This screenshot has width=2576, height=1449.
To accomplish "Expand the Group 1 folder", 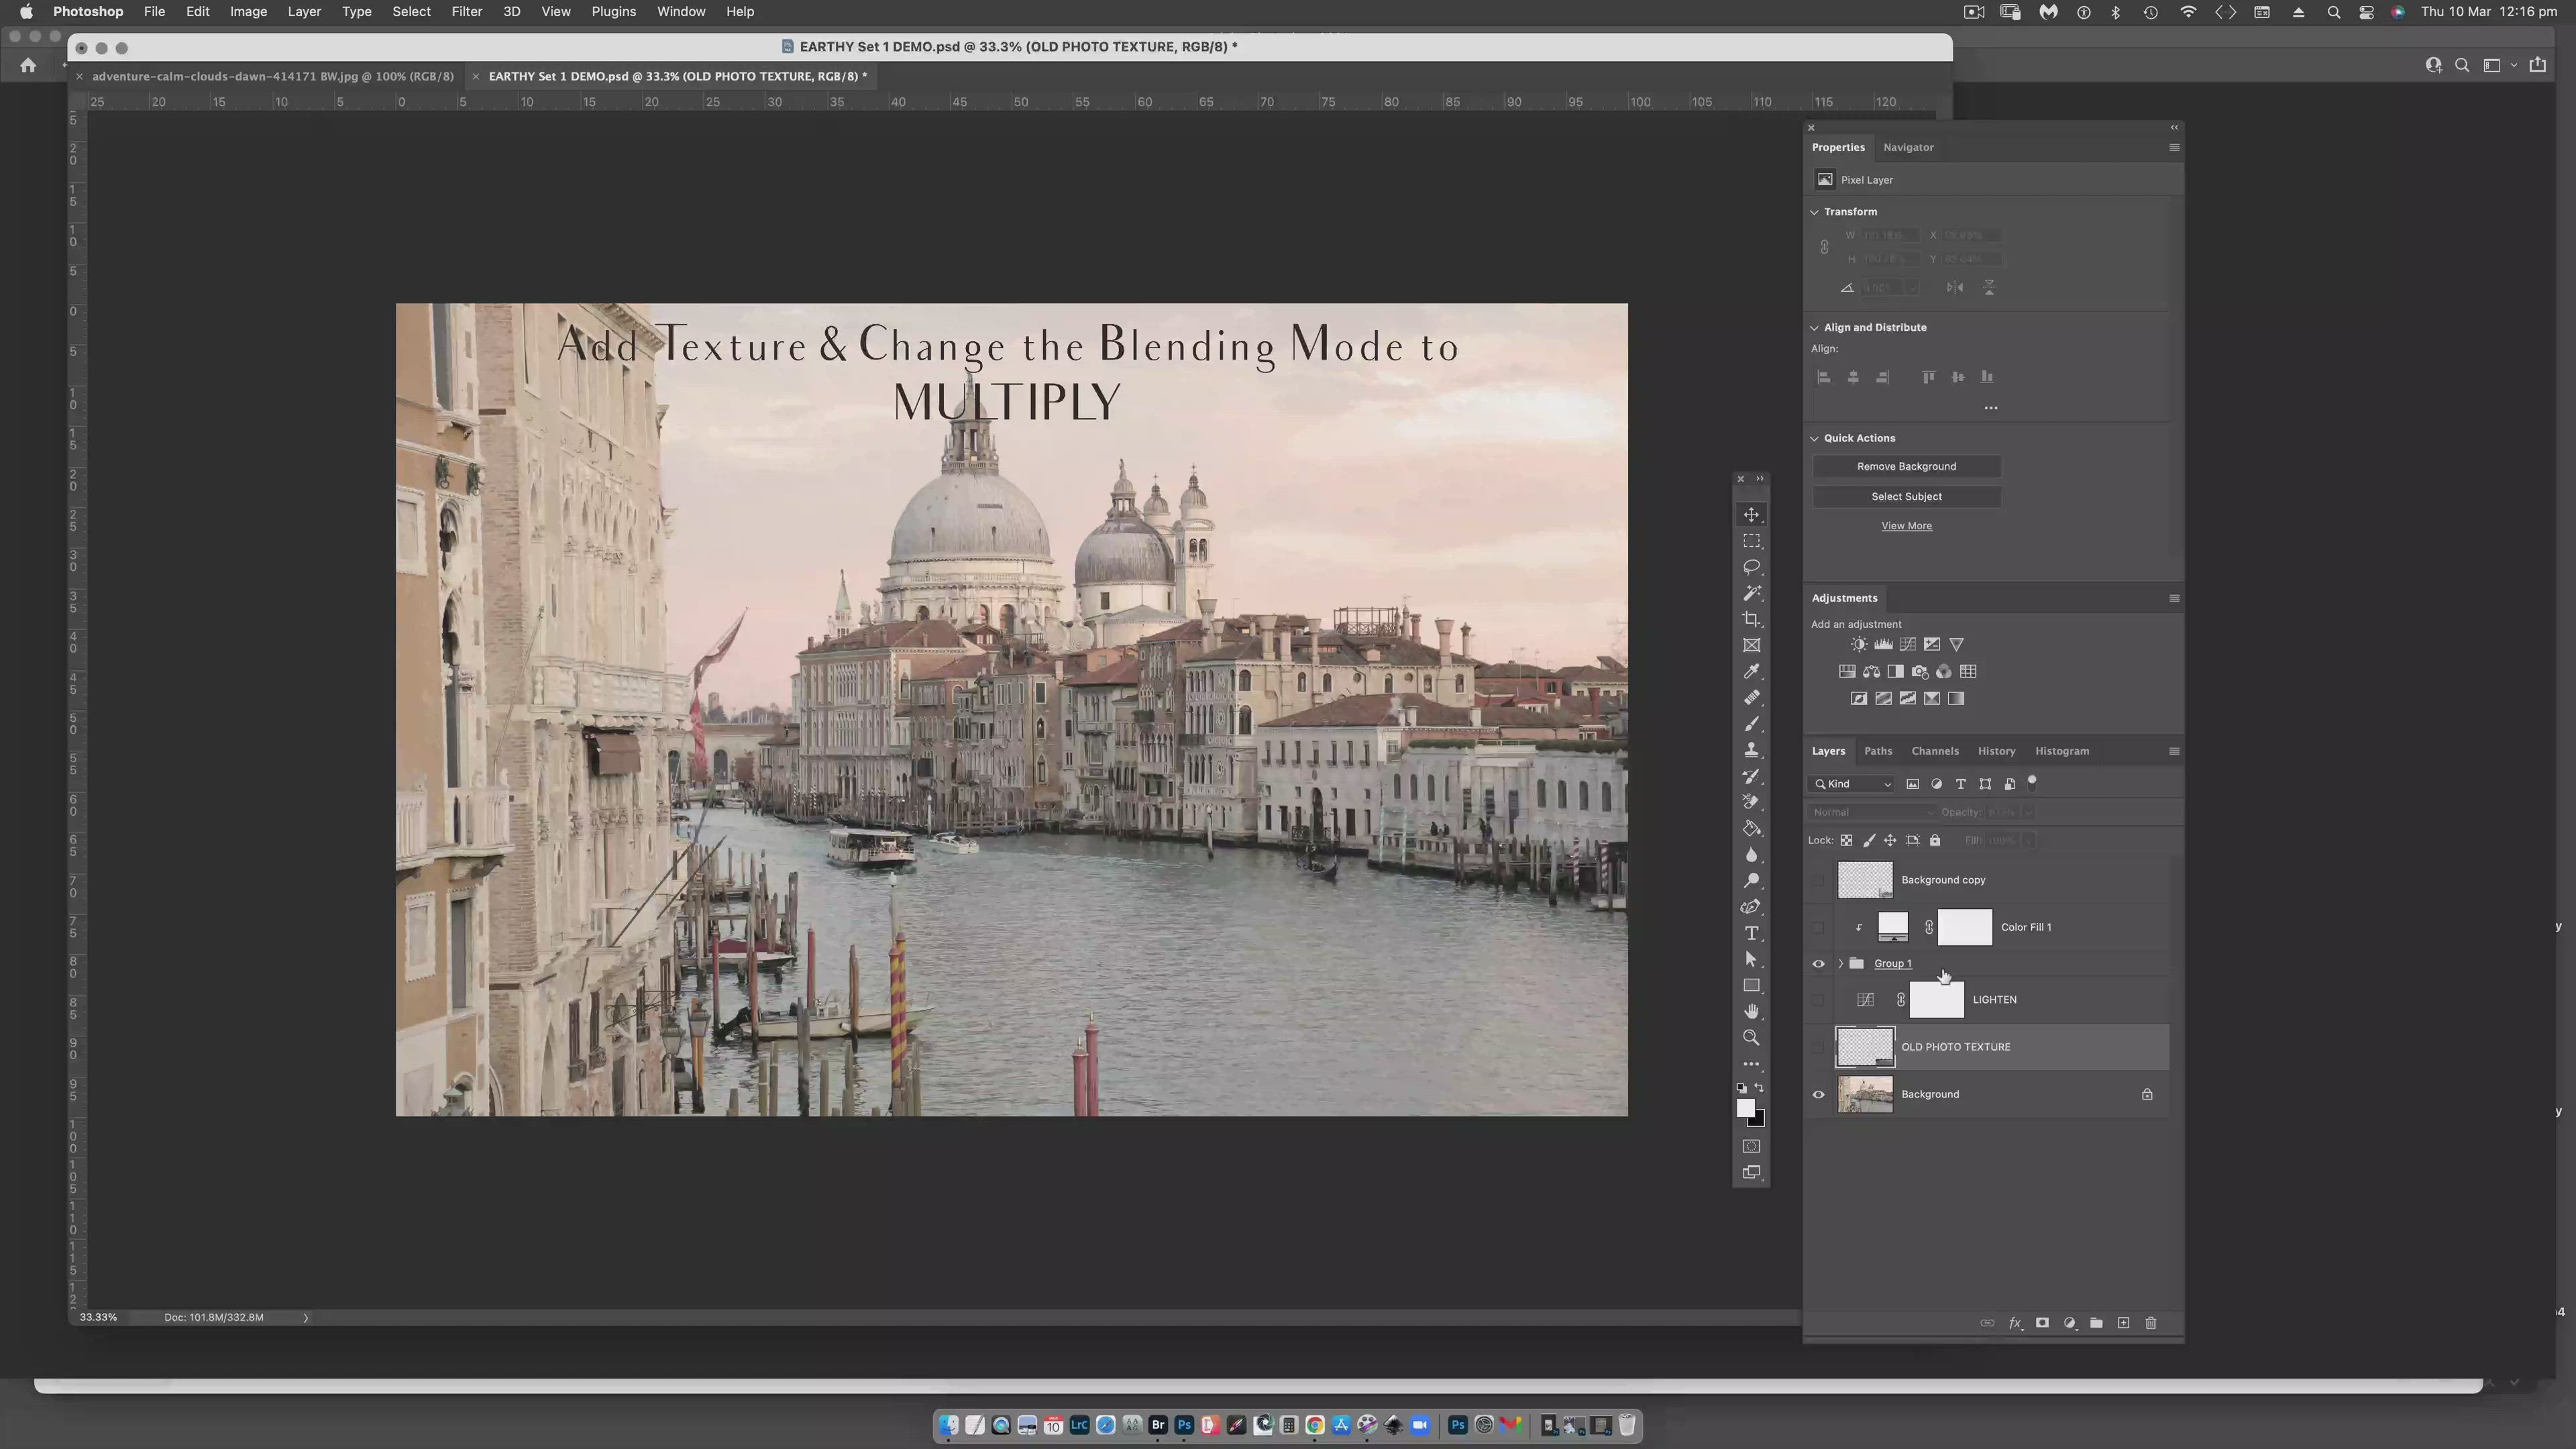I will (x=1840, y=964).
